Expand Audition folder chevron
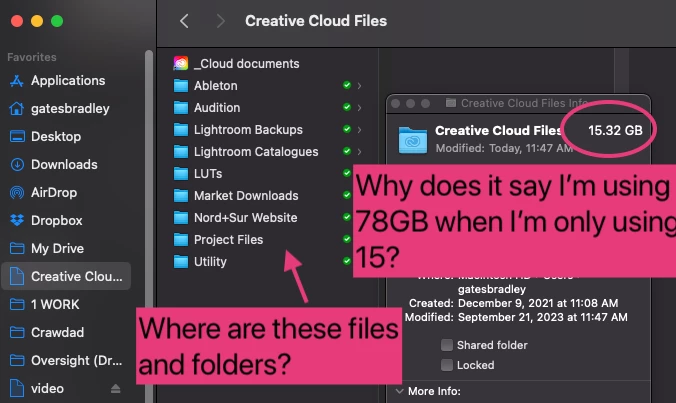Screen dimensions: 676x403 click(359, 108)
